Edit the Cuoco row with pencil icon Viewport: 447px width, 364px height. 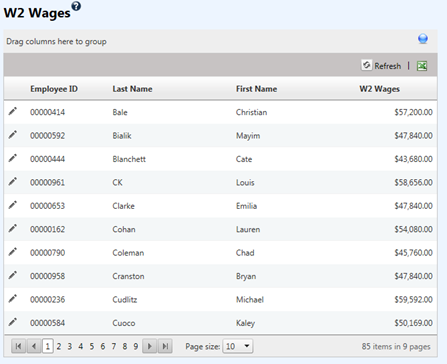(13, 322)
